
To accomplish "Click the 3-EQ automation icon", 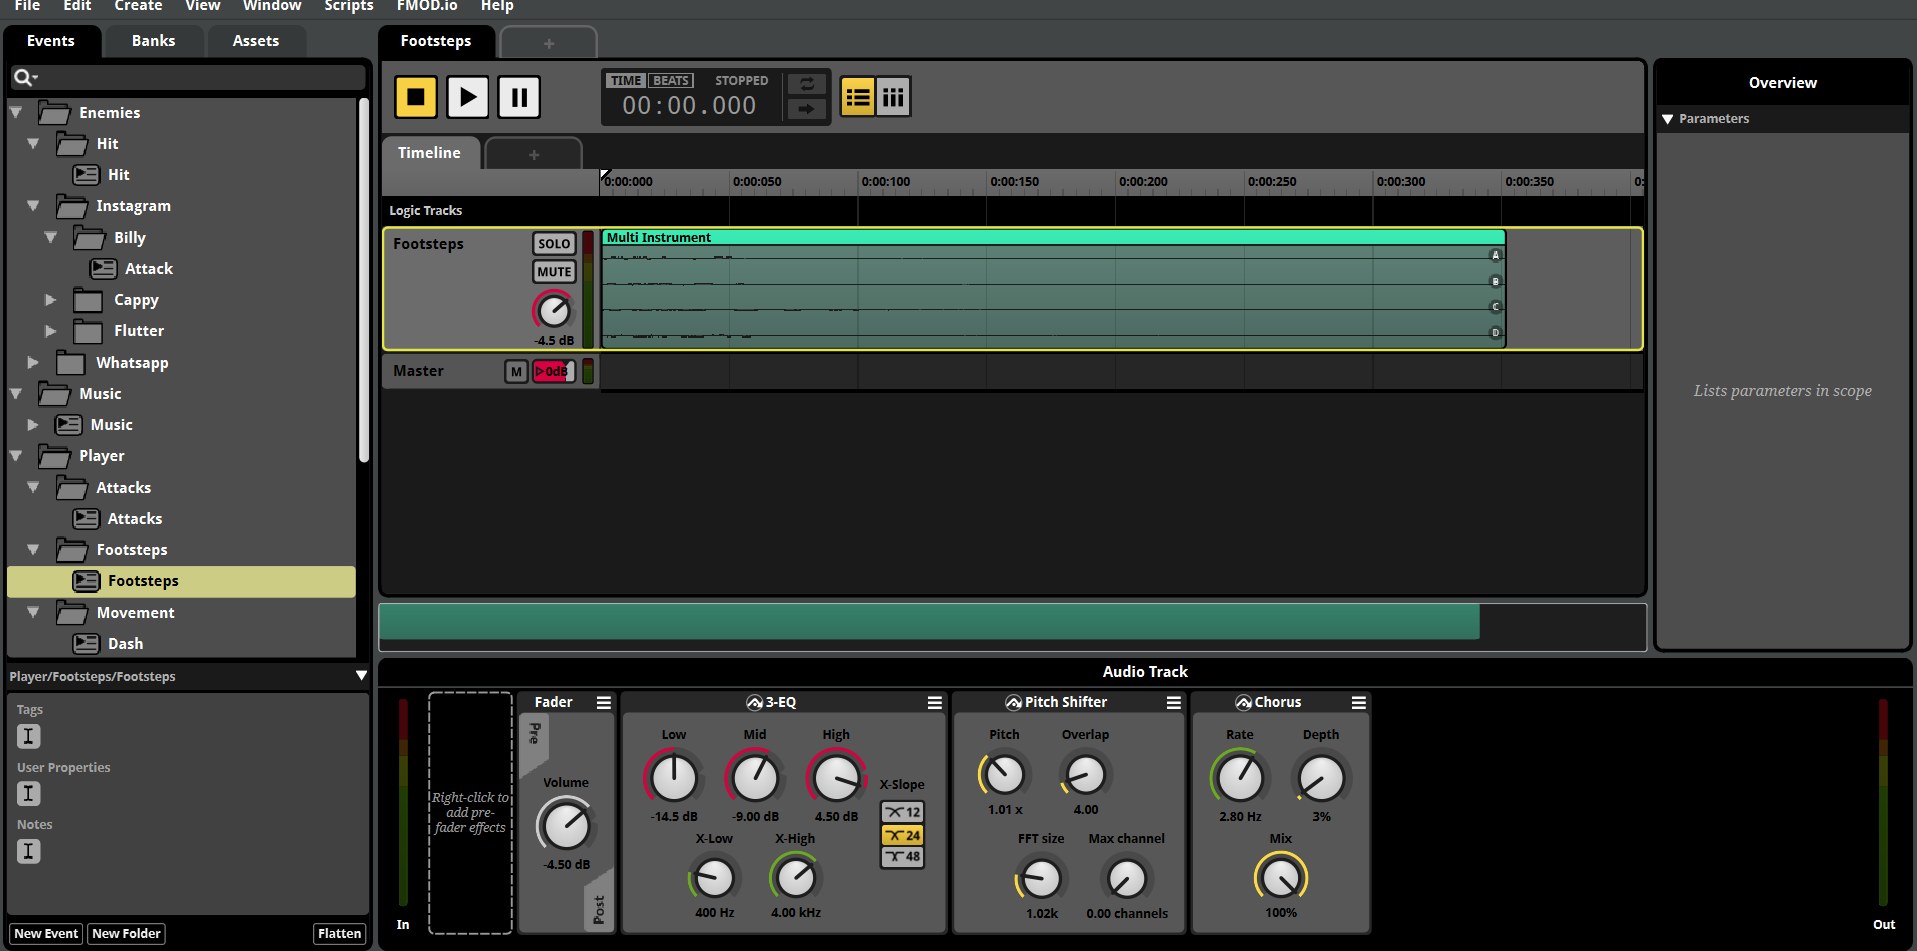I will [754, 703].
